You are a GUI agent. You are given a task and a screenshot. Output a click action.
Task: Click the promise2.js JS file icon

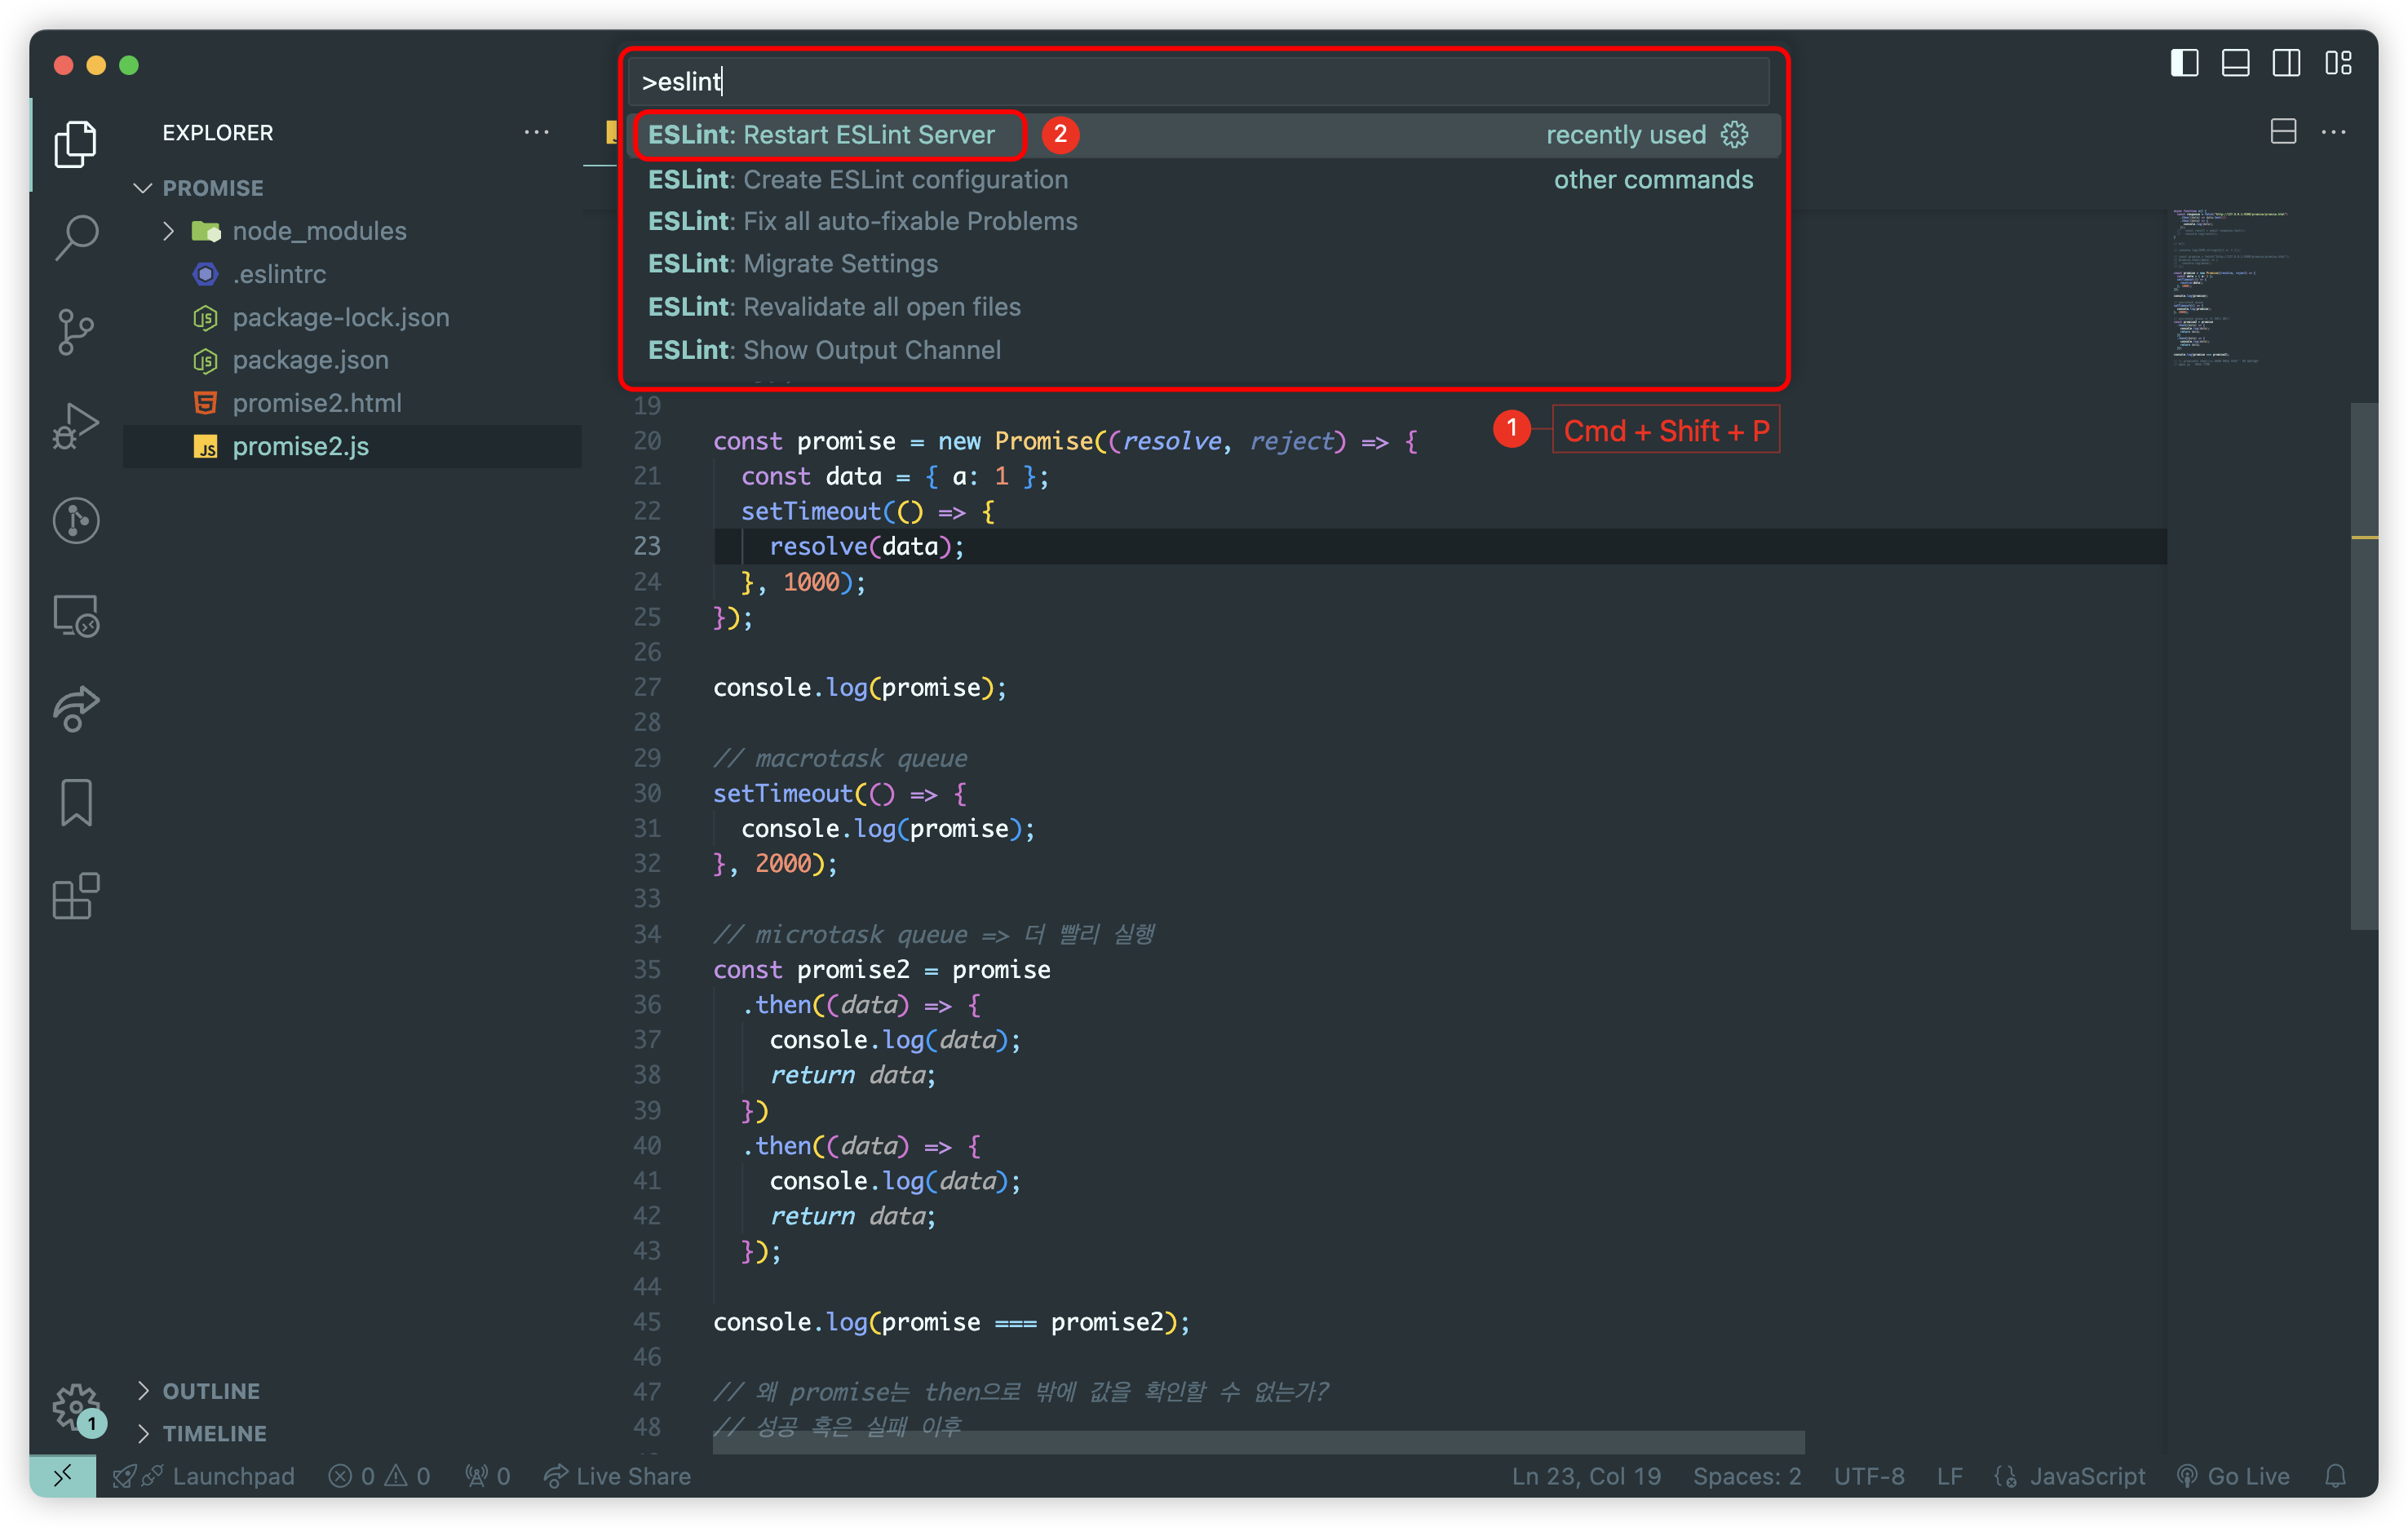205,447
